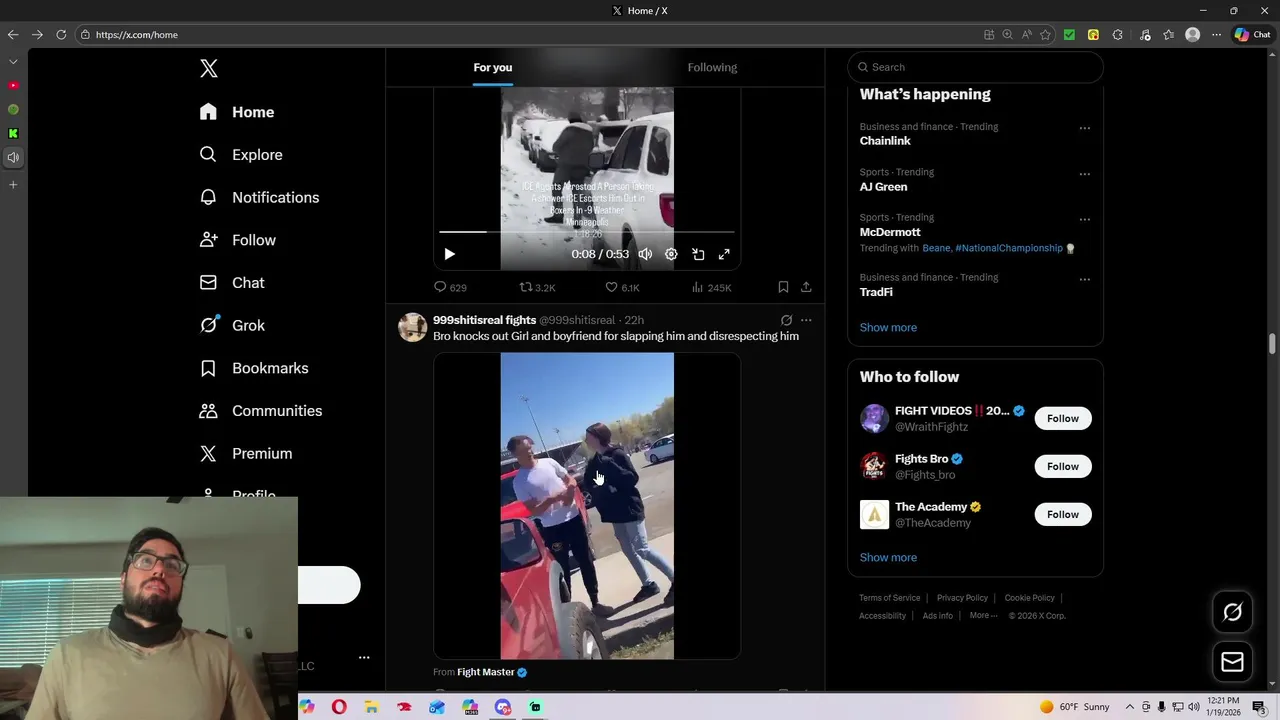
Task: Show more trending topics
Action: coord(888,327)
